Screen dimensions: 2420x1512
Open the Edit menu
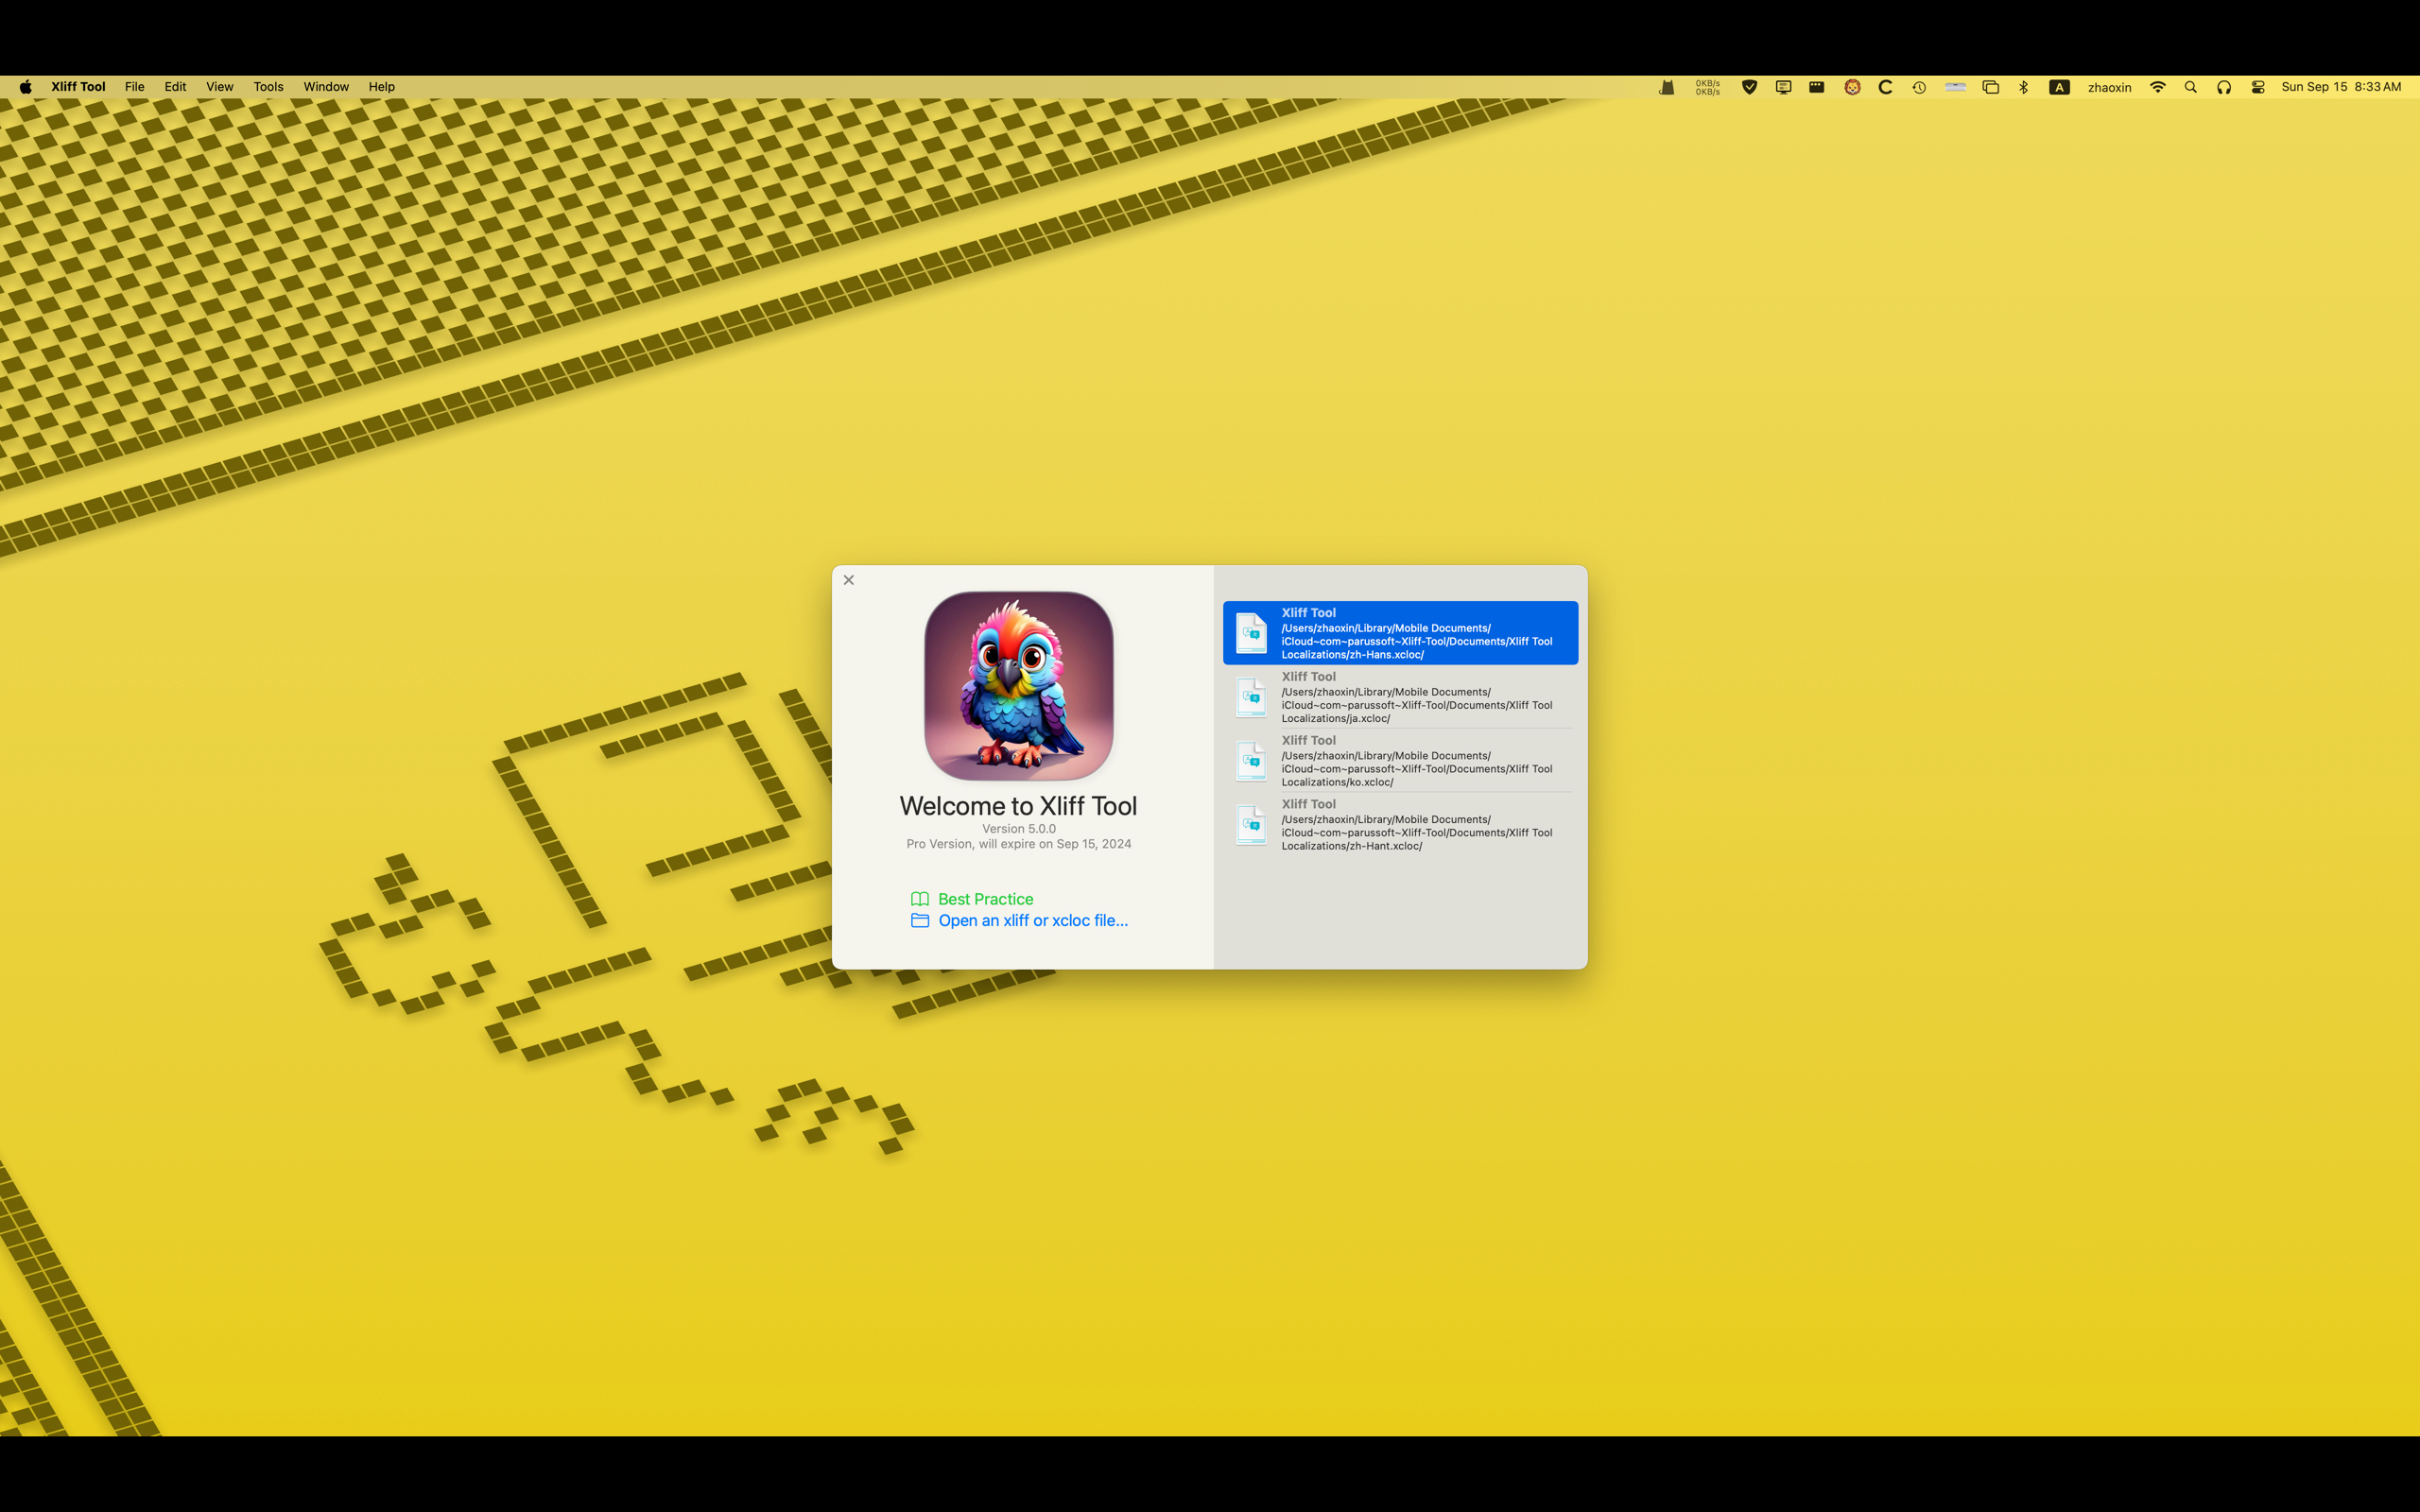click(175, 87)
